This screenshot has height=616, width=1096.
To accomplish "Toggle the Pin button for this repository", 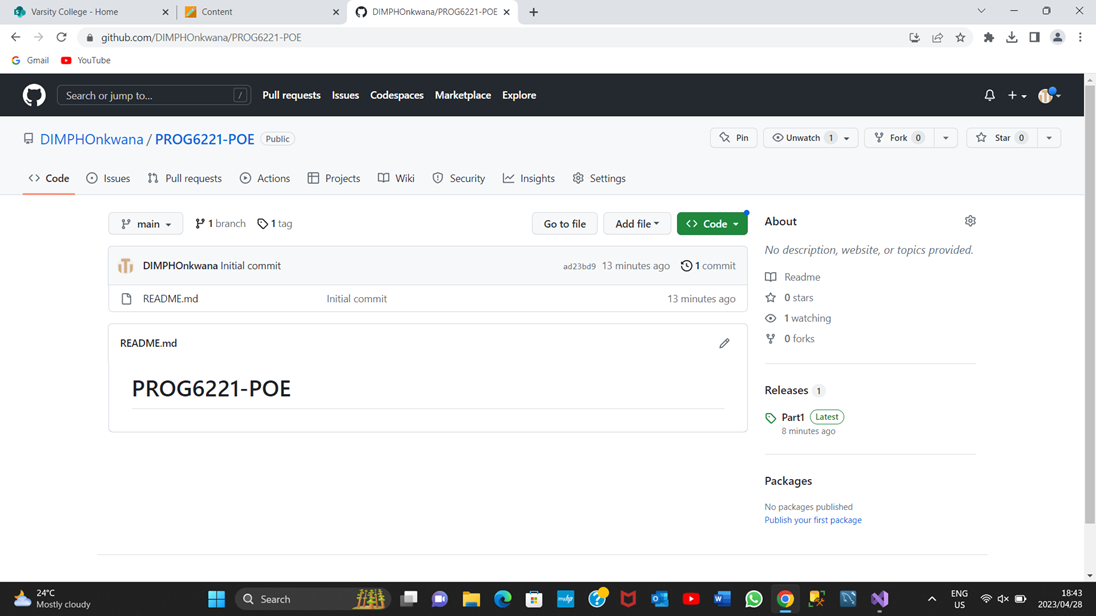I will 733,137.
